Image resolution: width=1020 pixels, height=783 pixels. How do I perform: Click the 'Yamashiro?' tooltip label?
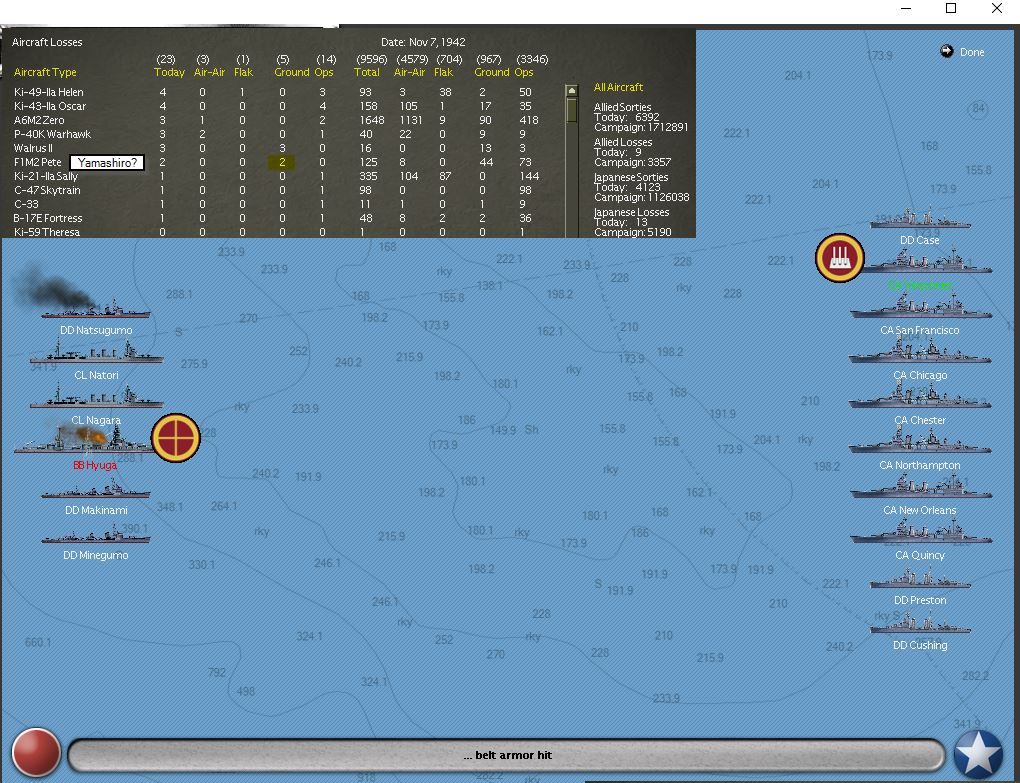click(x=107, y=163)
